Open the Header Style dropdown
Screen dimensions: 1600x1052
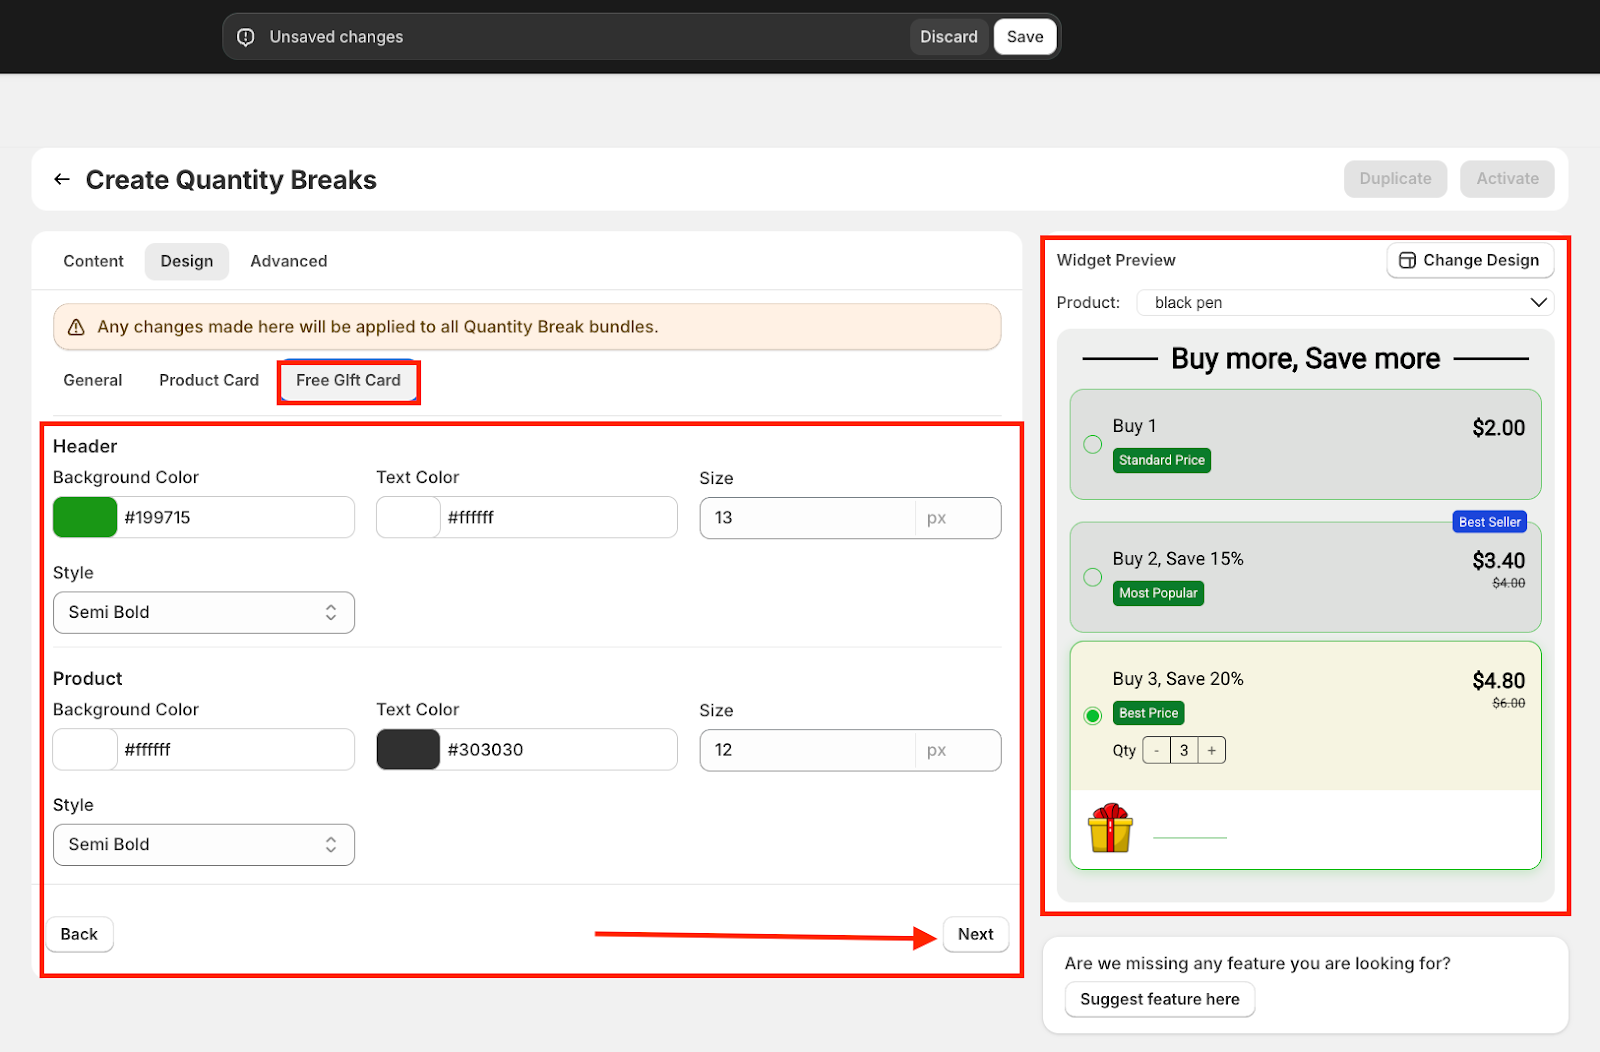[204, 612]
